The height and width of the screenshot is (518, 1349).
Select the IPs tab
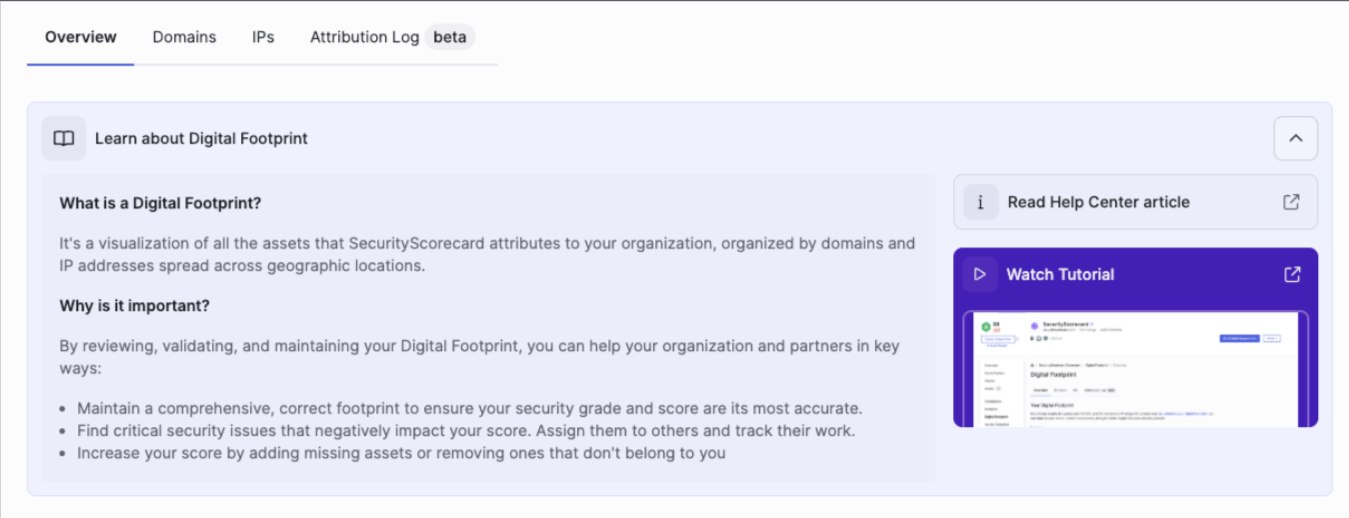click(x=263, y=37)
